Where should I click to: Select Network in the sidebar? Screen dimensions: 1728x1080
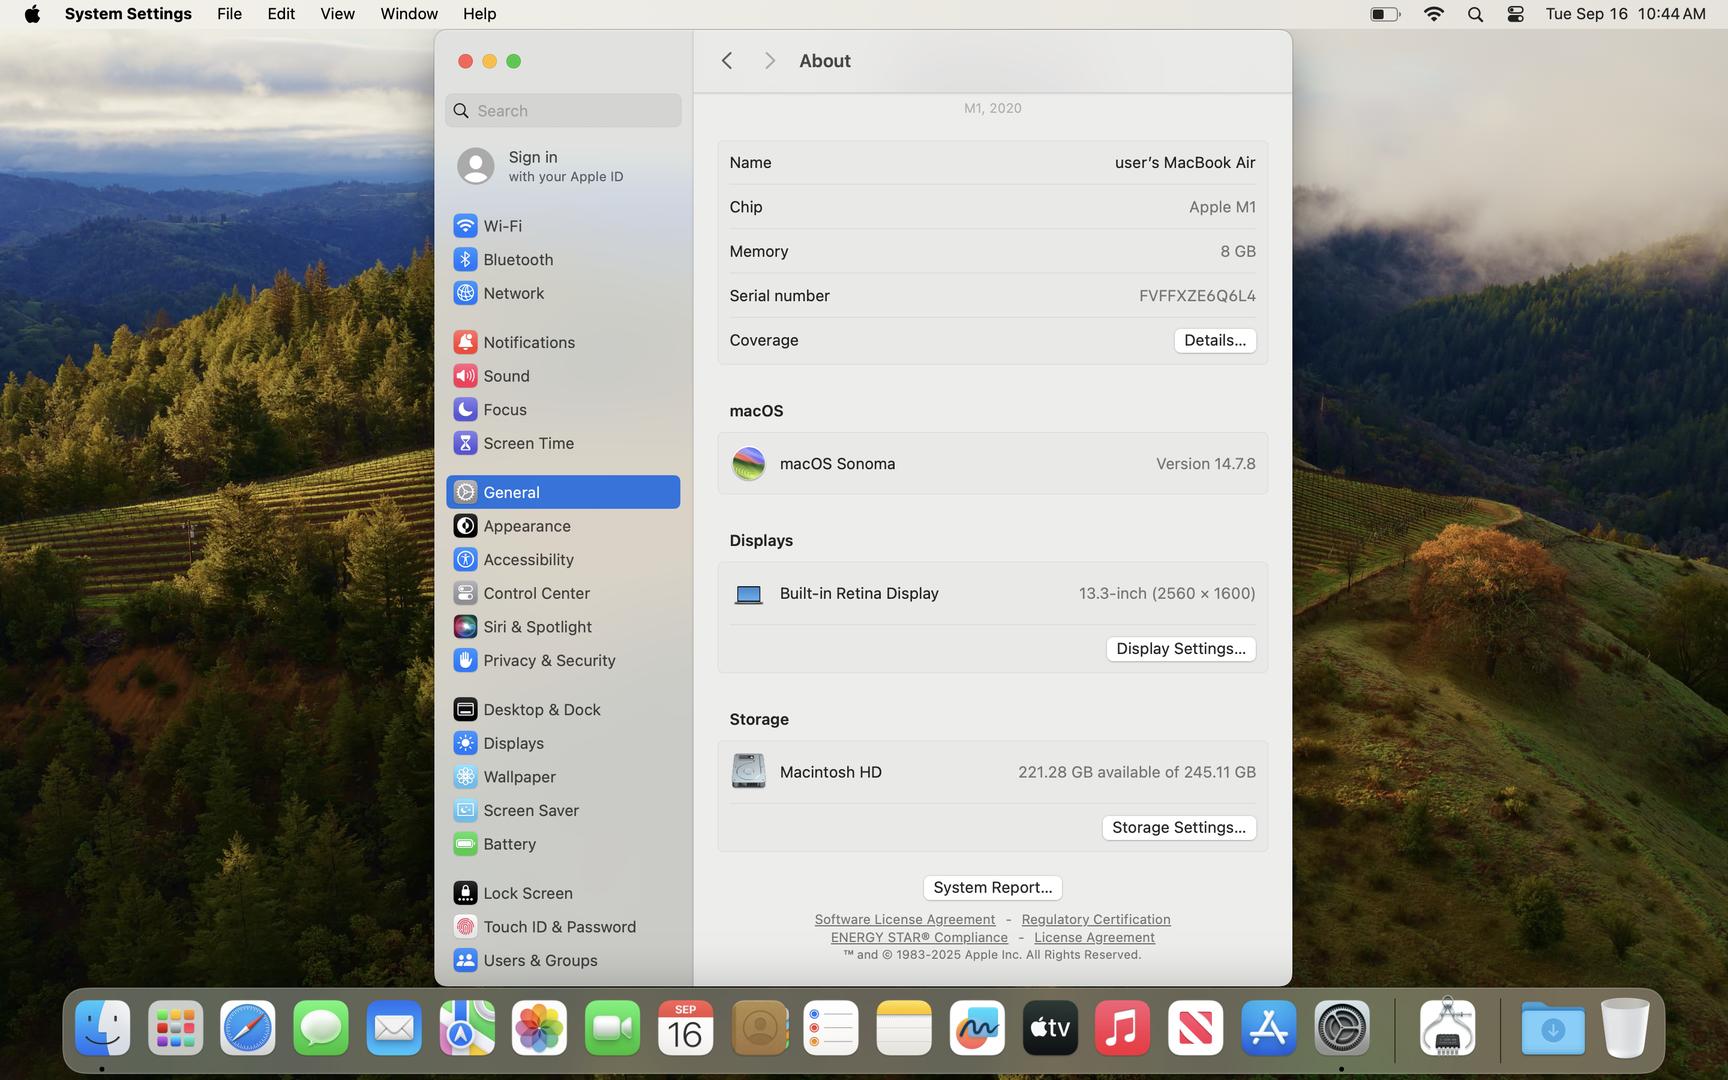[x=563, y=293]
